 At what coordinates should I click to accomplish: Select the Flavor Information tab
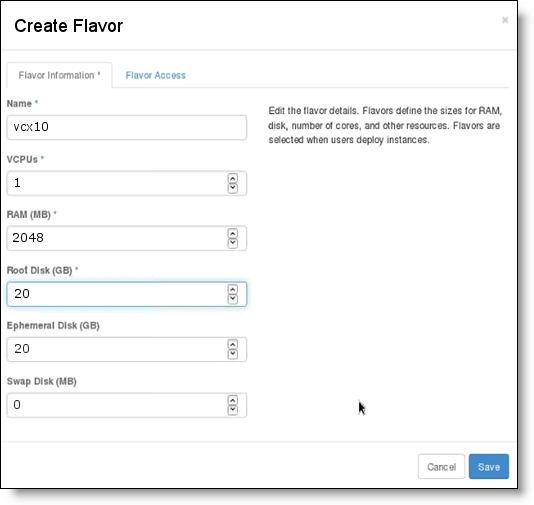pyautogui.click(x=59, y=75)
